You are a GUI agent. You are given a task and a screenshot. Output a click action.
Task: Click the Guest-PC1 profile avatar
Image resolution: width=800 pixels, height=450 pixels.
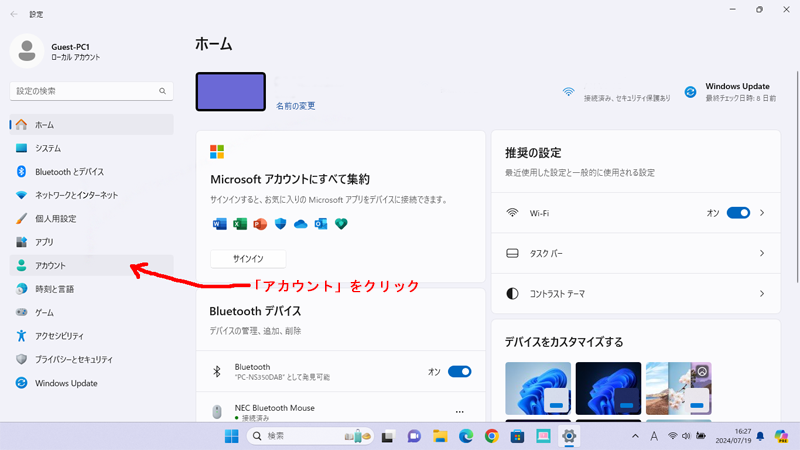[27, 52]
